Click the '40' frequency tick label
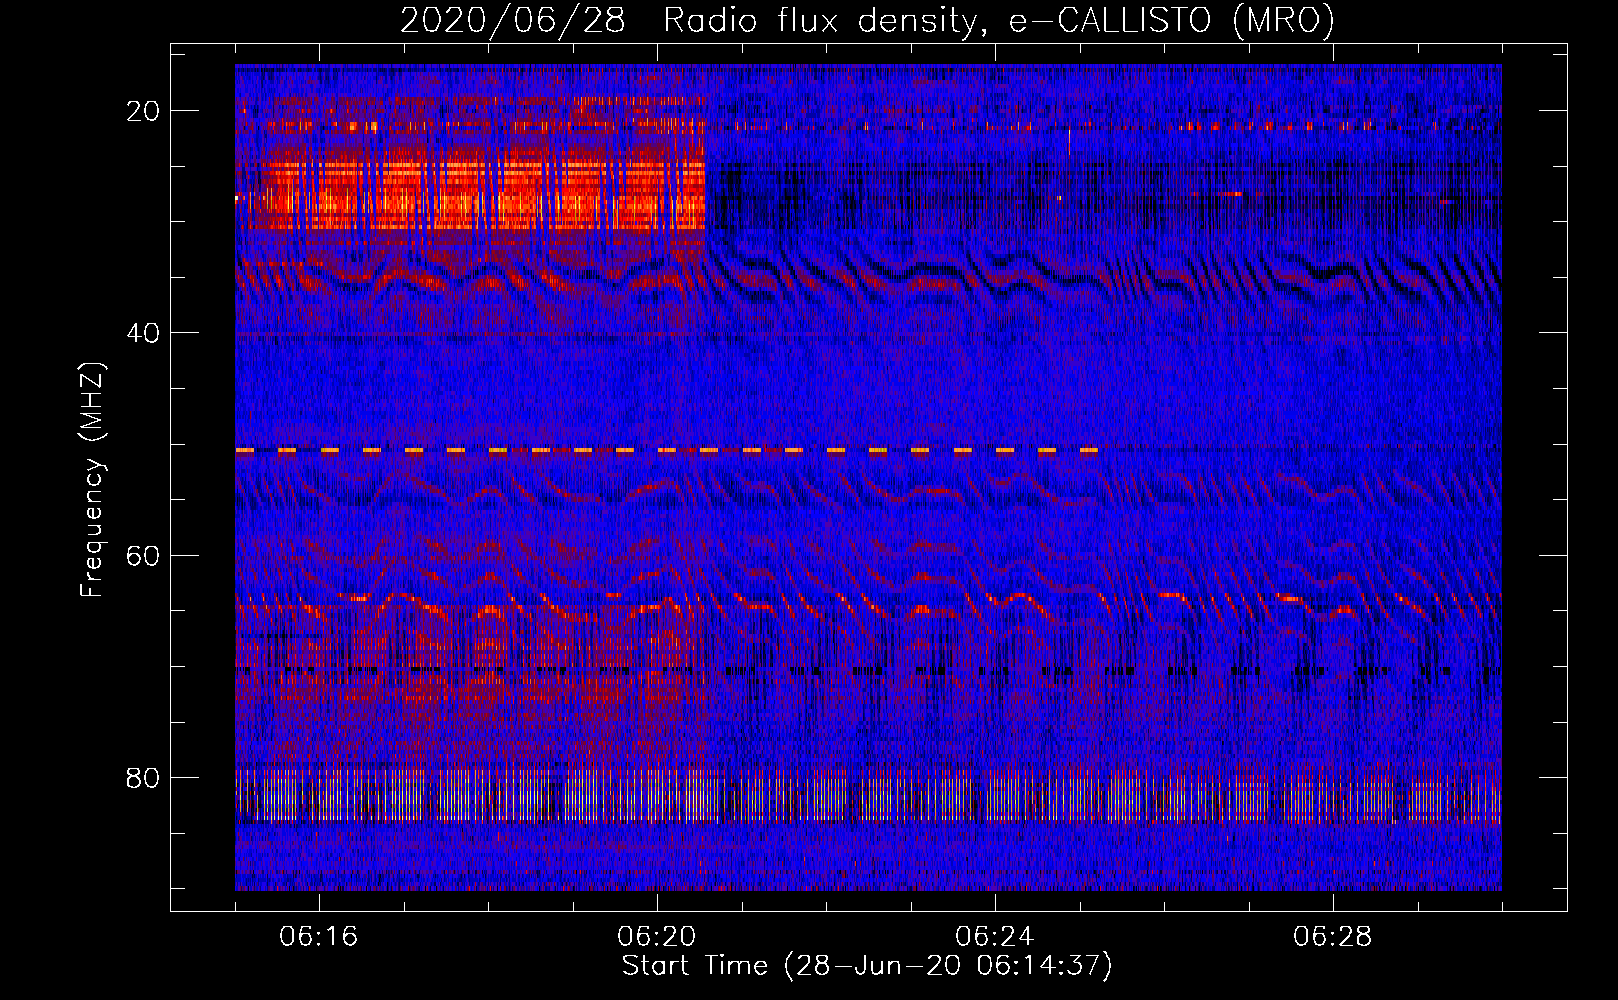Image resolution: width=1618 pixels, height=1000 pixels. coord(143,333)
